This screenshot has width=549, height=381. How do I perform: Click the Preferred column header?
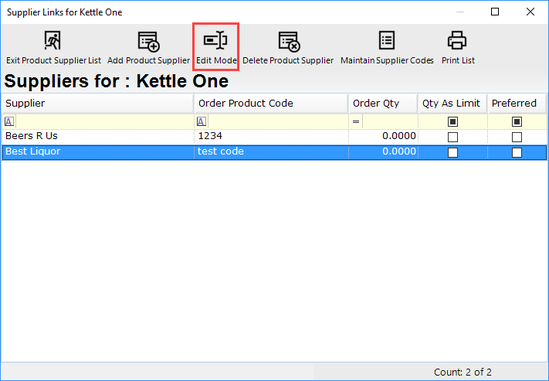517,104
